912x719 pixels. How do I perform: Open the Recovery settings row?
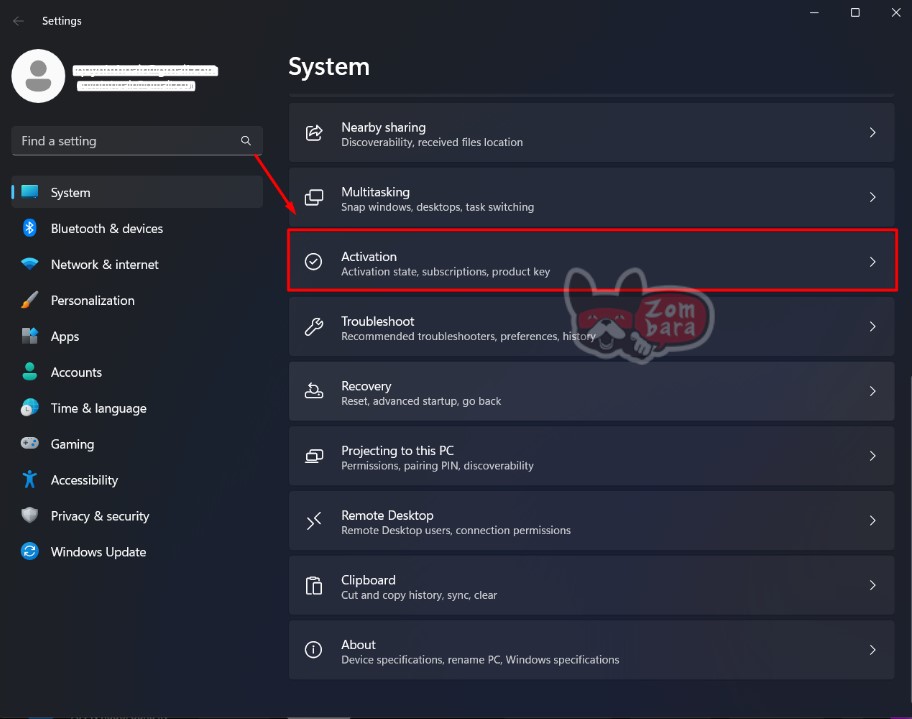(x=592, y=391)
